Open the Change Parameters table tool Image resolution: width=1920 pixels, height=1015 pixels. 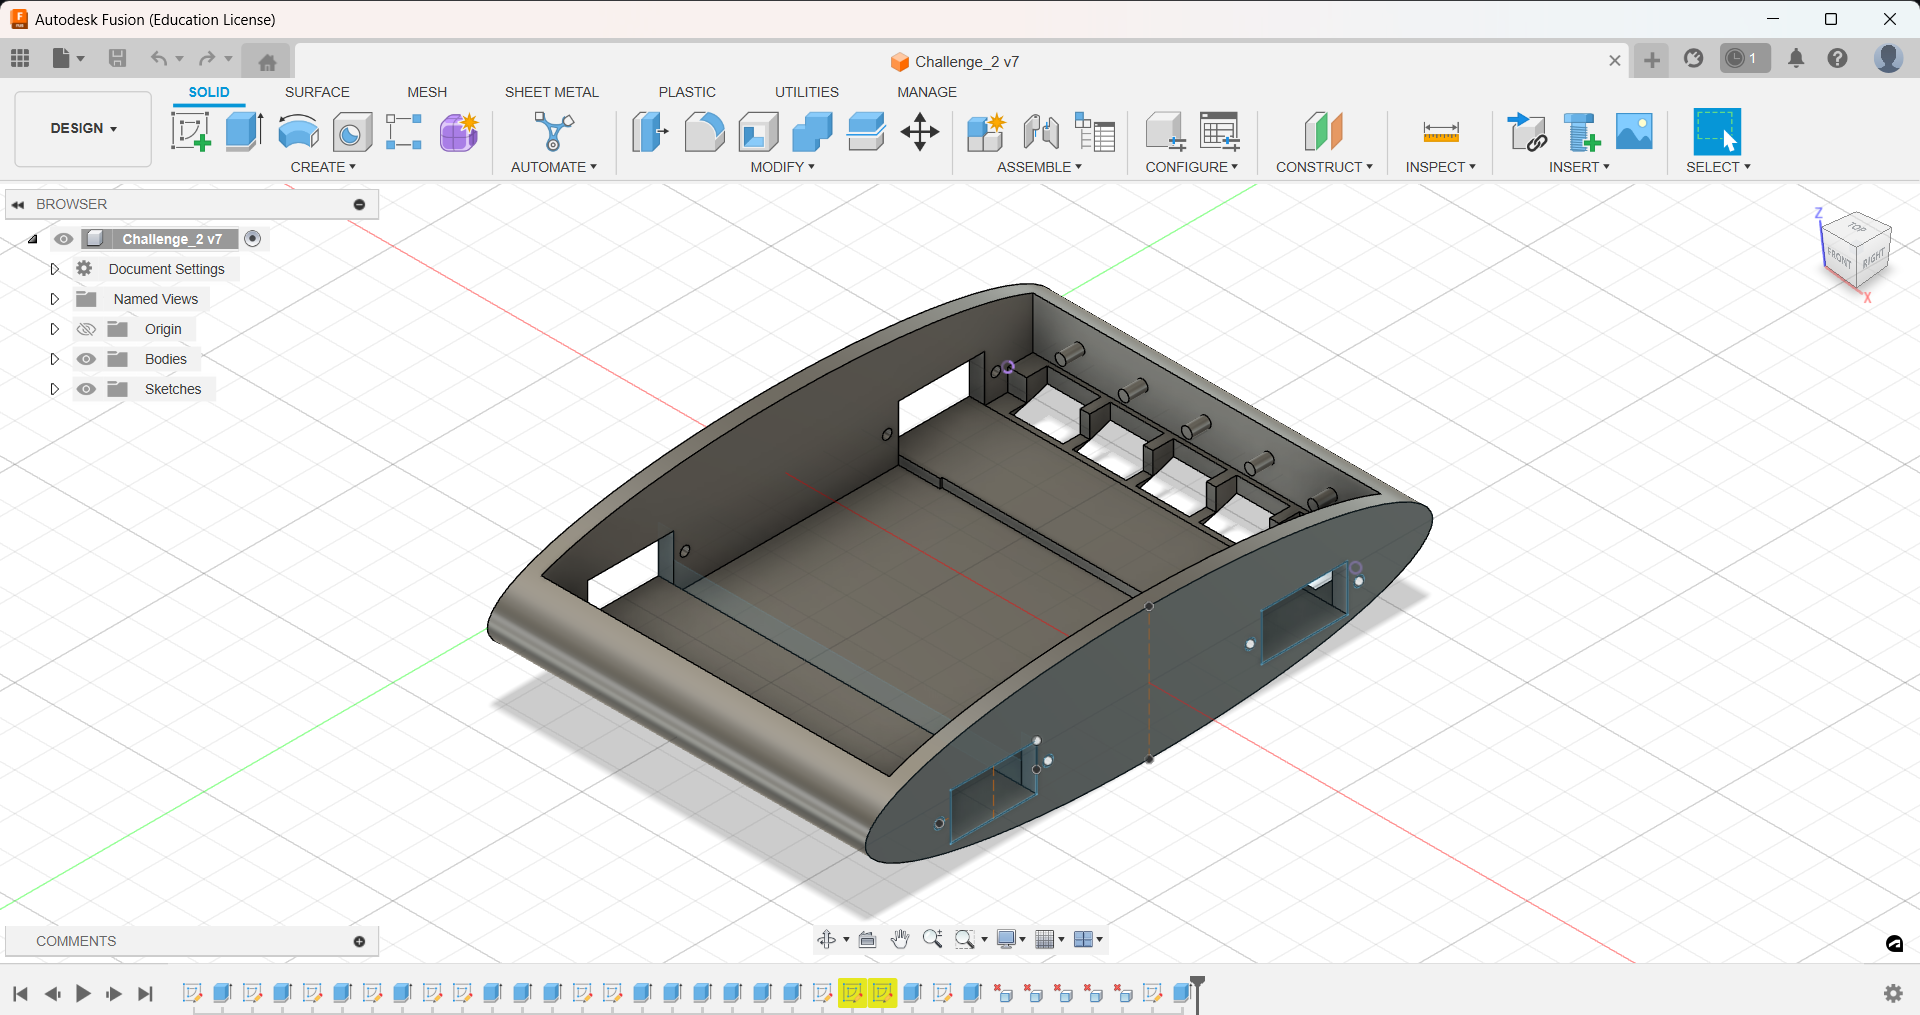1220,131
